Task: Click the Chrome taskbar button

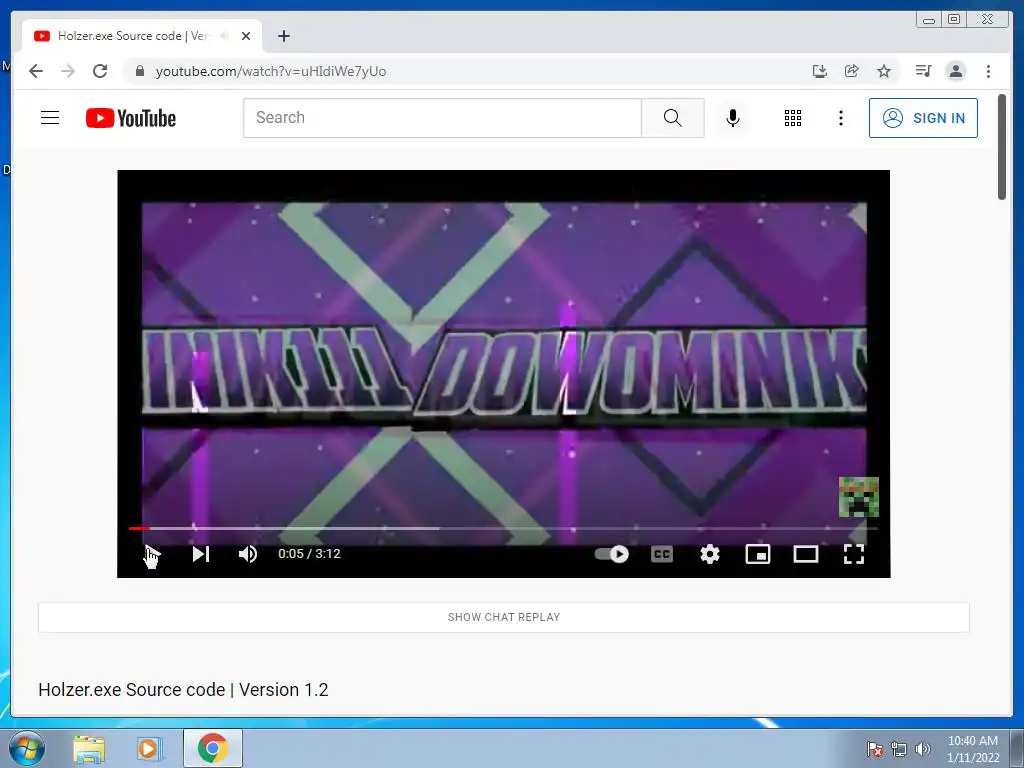Action: 213,748
